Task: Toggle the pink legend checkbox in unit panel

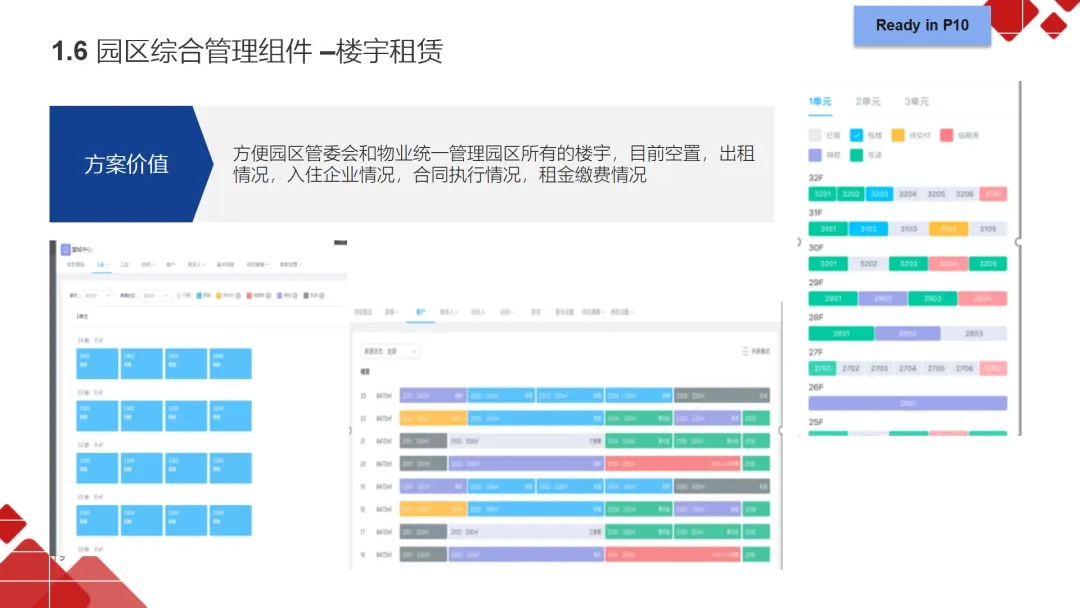Action: click(x=946, y=135)
